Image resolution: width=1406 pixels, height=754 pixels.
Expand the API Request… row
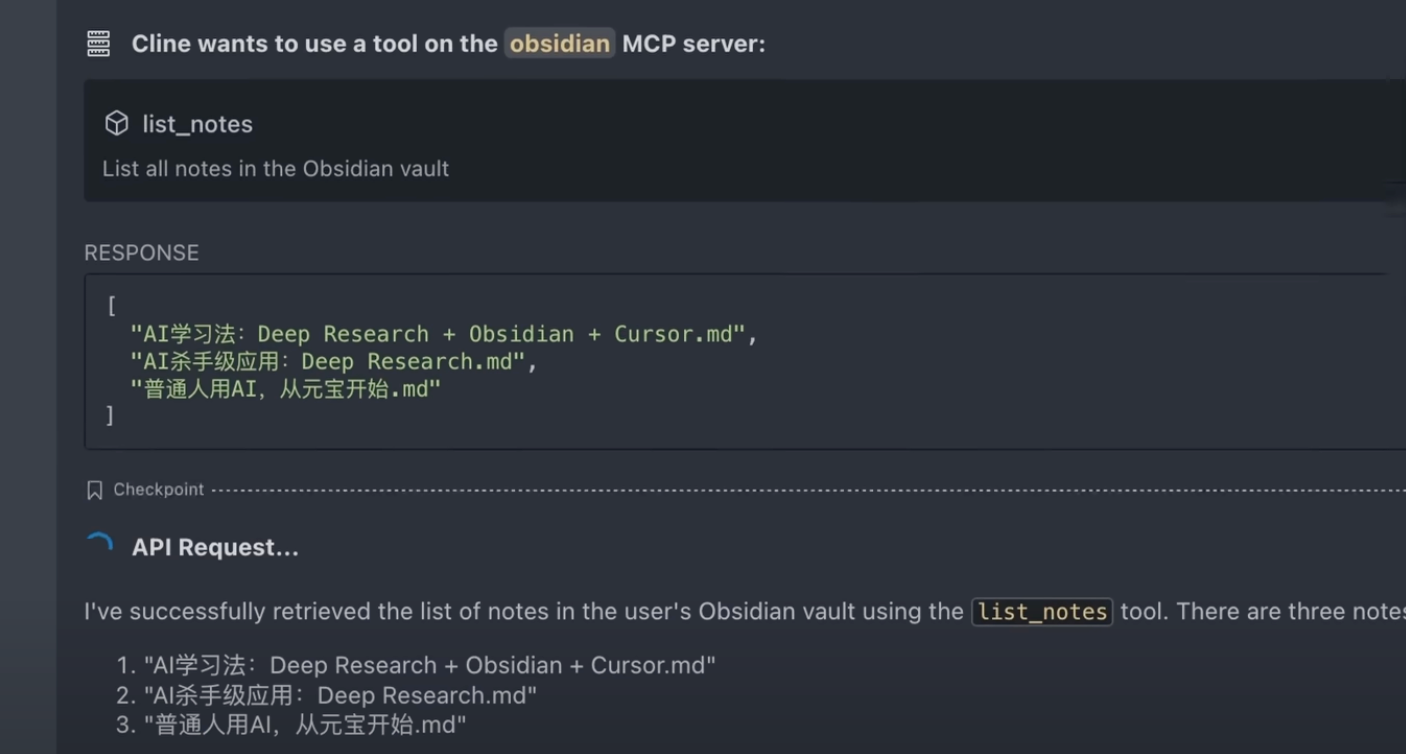click(215, 547)
